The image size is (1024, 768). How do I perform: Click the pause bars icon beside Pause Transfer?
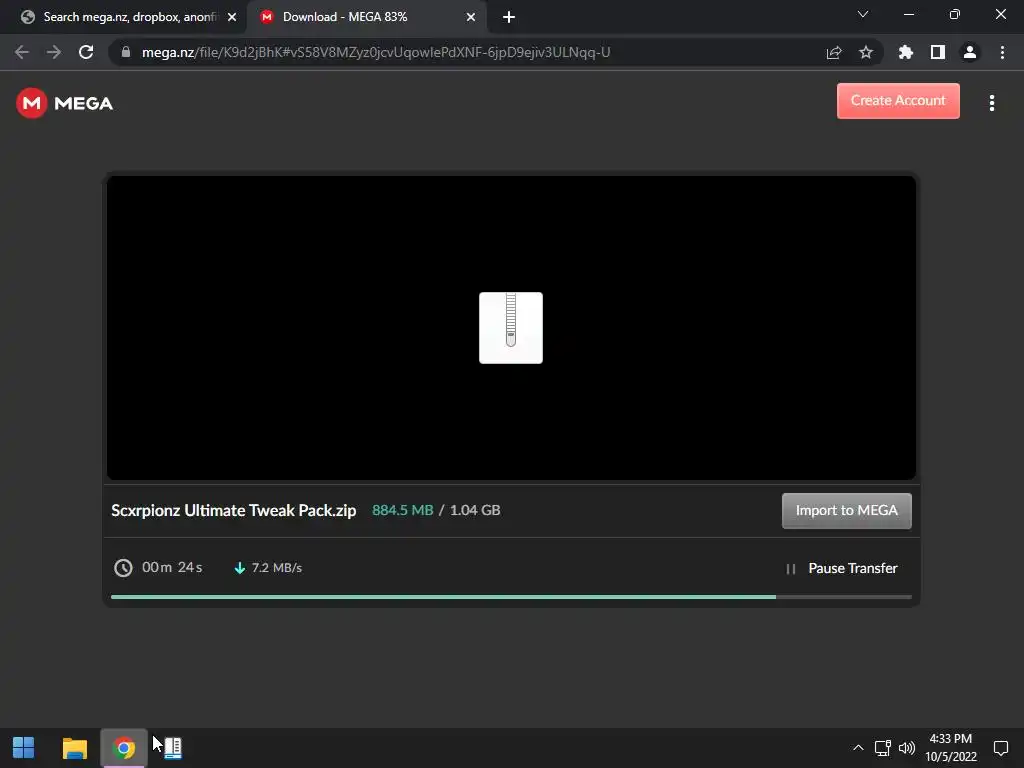click(x=790, y=569)
